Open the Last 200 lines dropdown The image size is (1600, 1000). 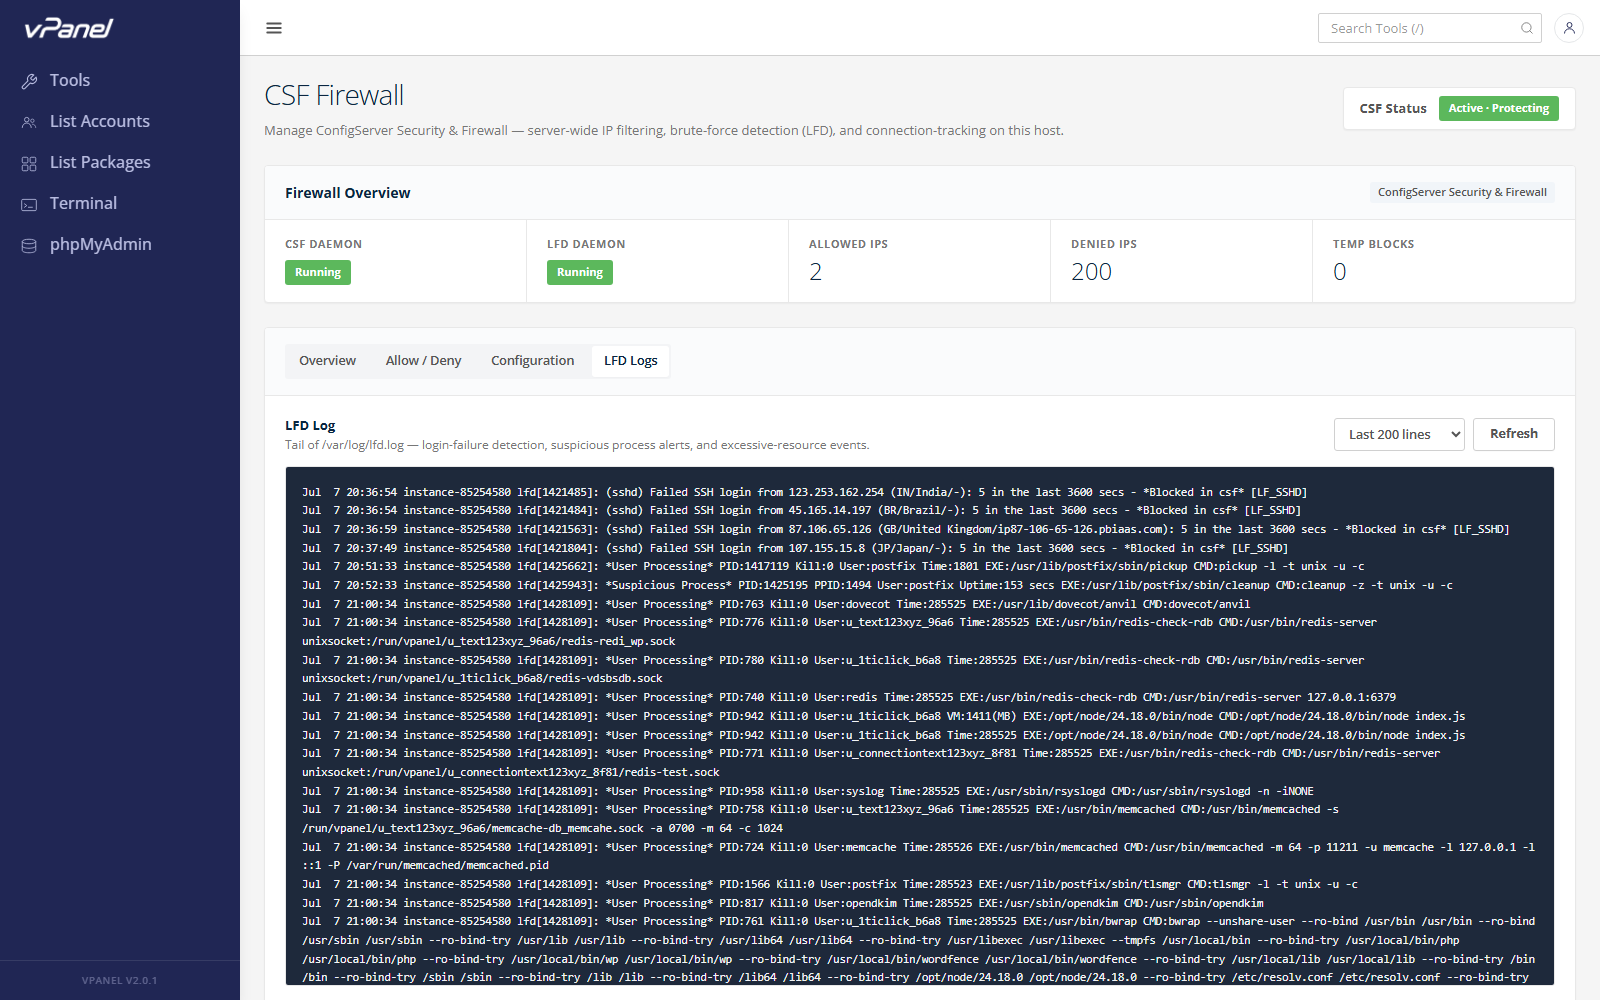coord(1399,434)
